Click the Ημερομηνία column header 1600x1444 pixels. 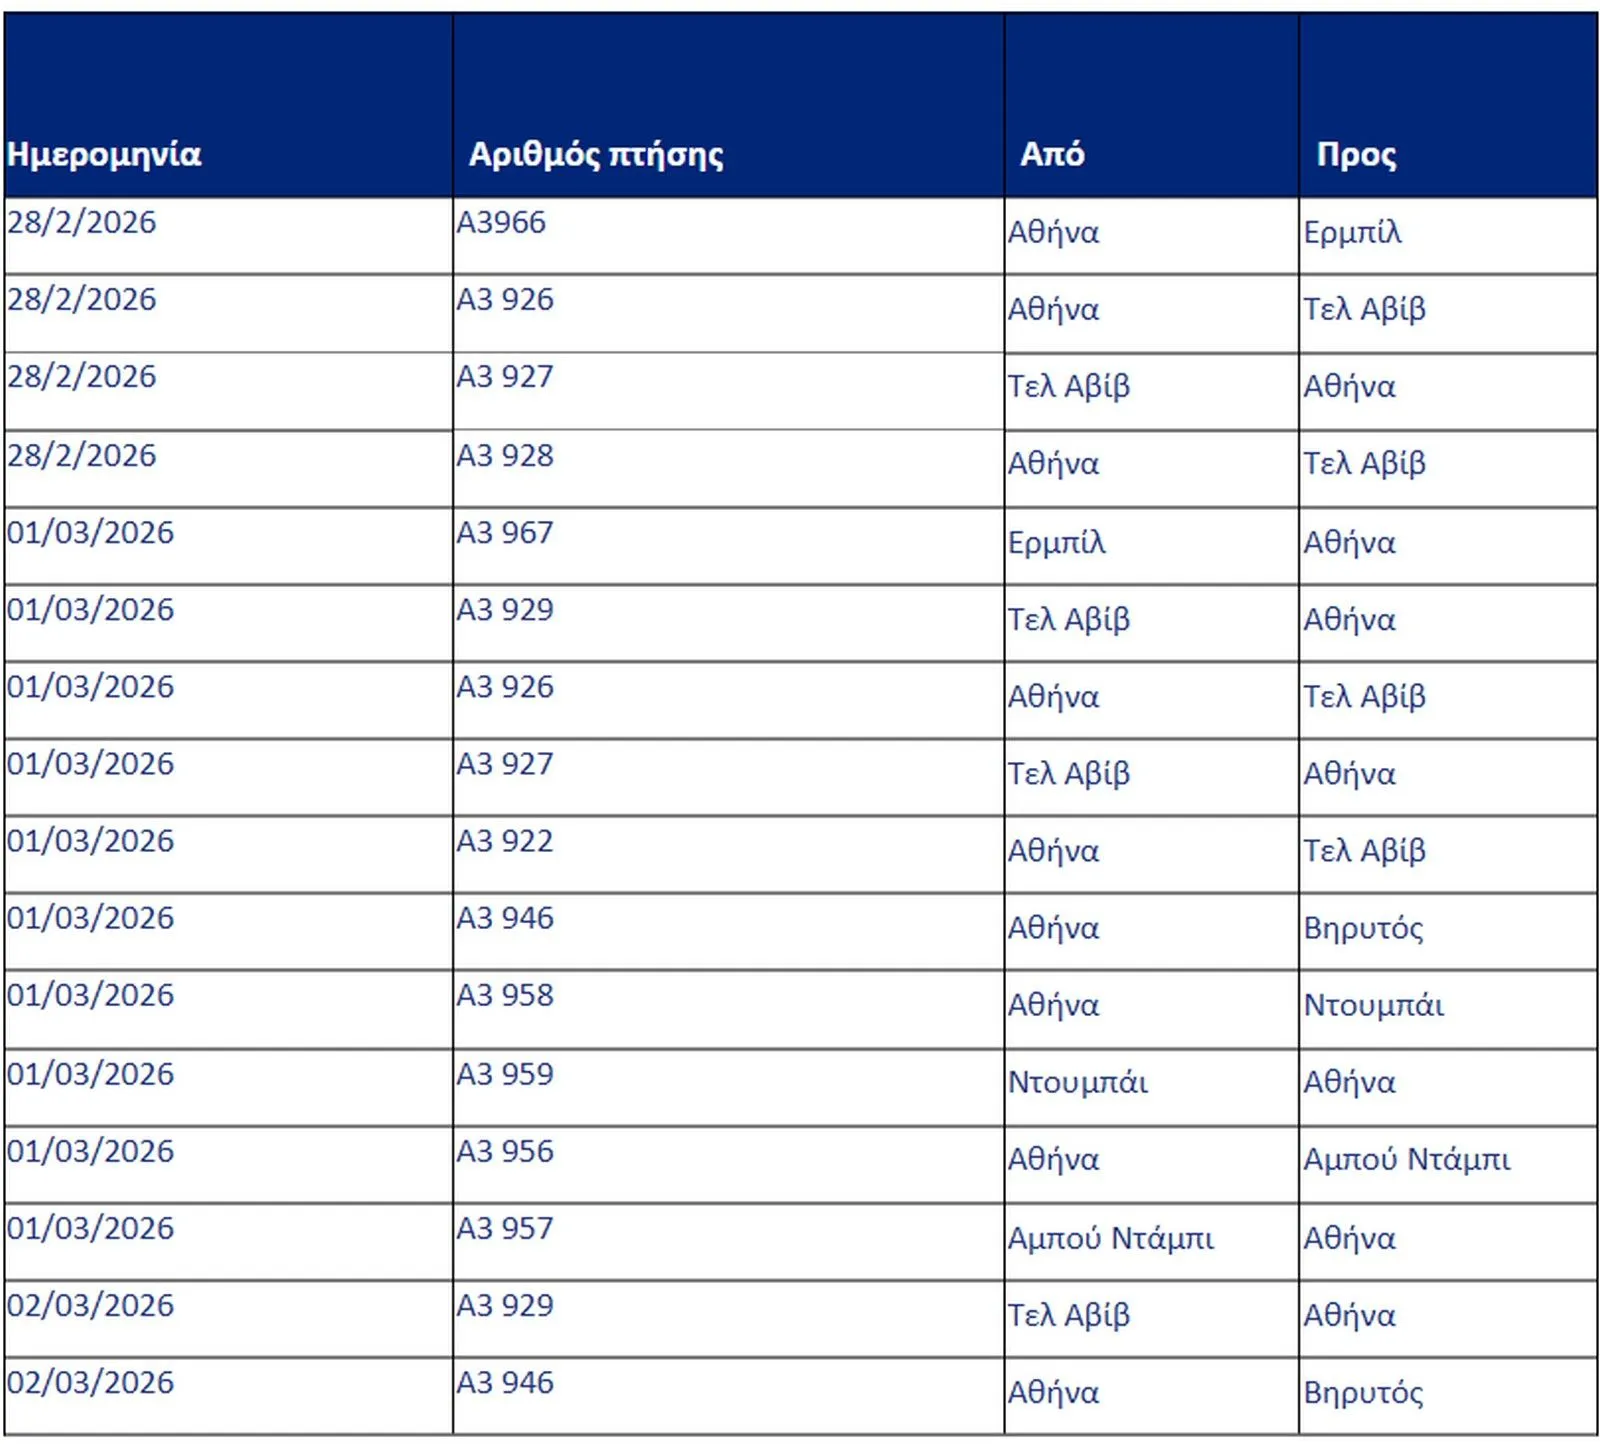click(x=104, y=154)
